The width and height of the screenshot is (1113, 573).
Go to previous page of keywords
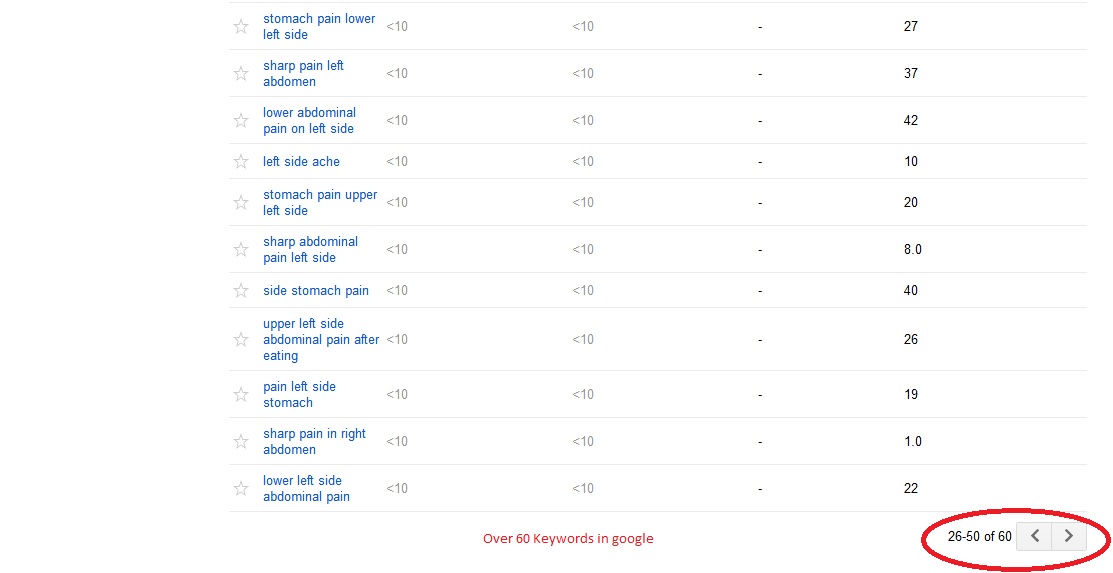click(x=1034, y=536)
